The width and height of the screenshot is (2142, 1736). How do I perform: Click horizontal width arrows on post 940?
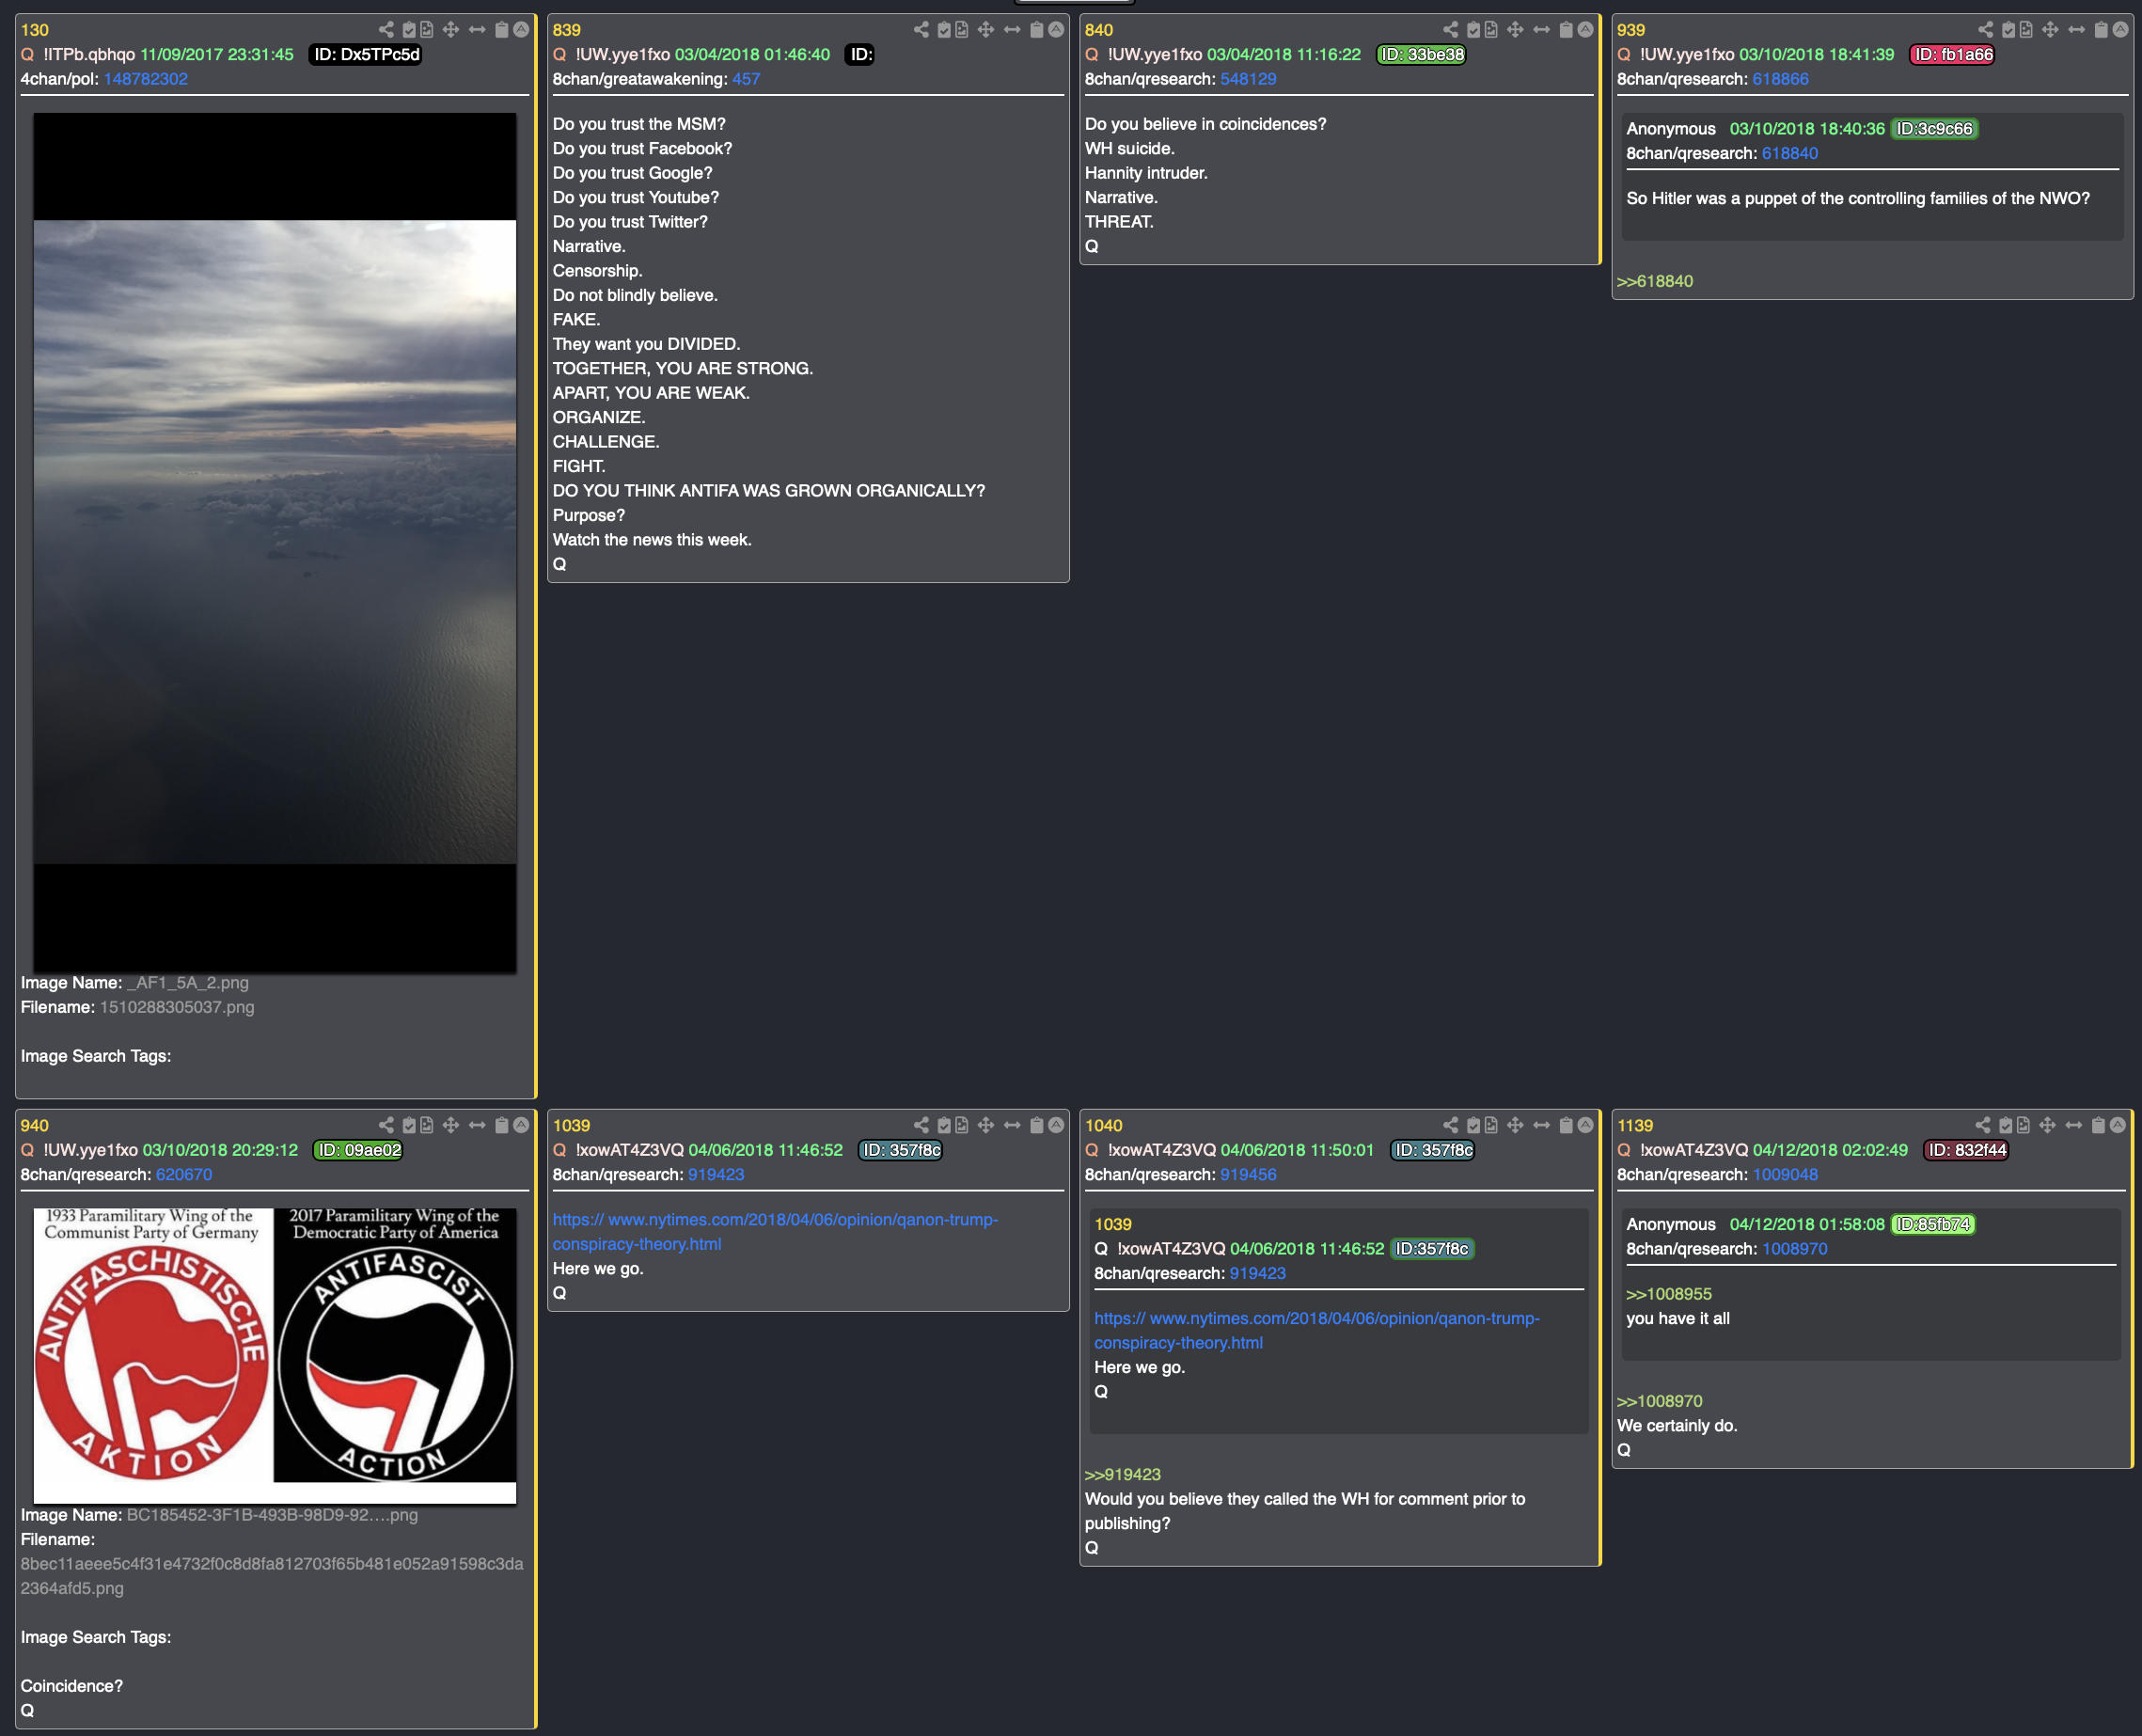click(x=477, y=1125)
